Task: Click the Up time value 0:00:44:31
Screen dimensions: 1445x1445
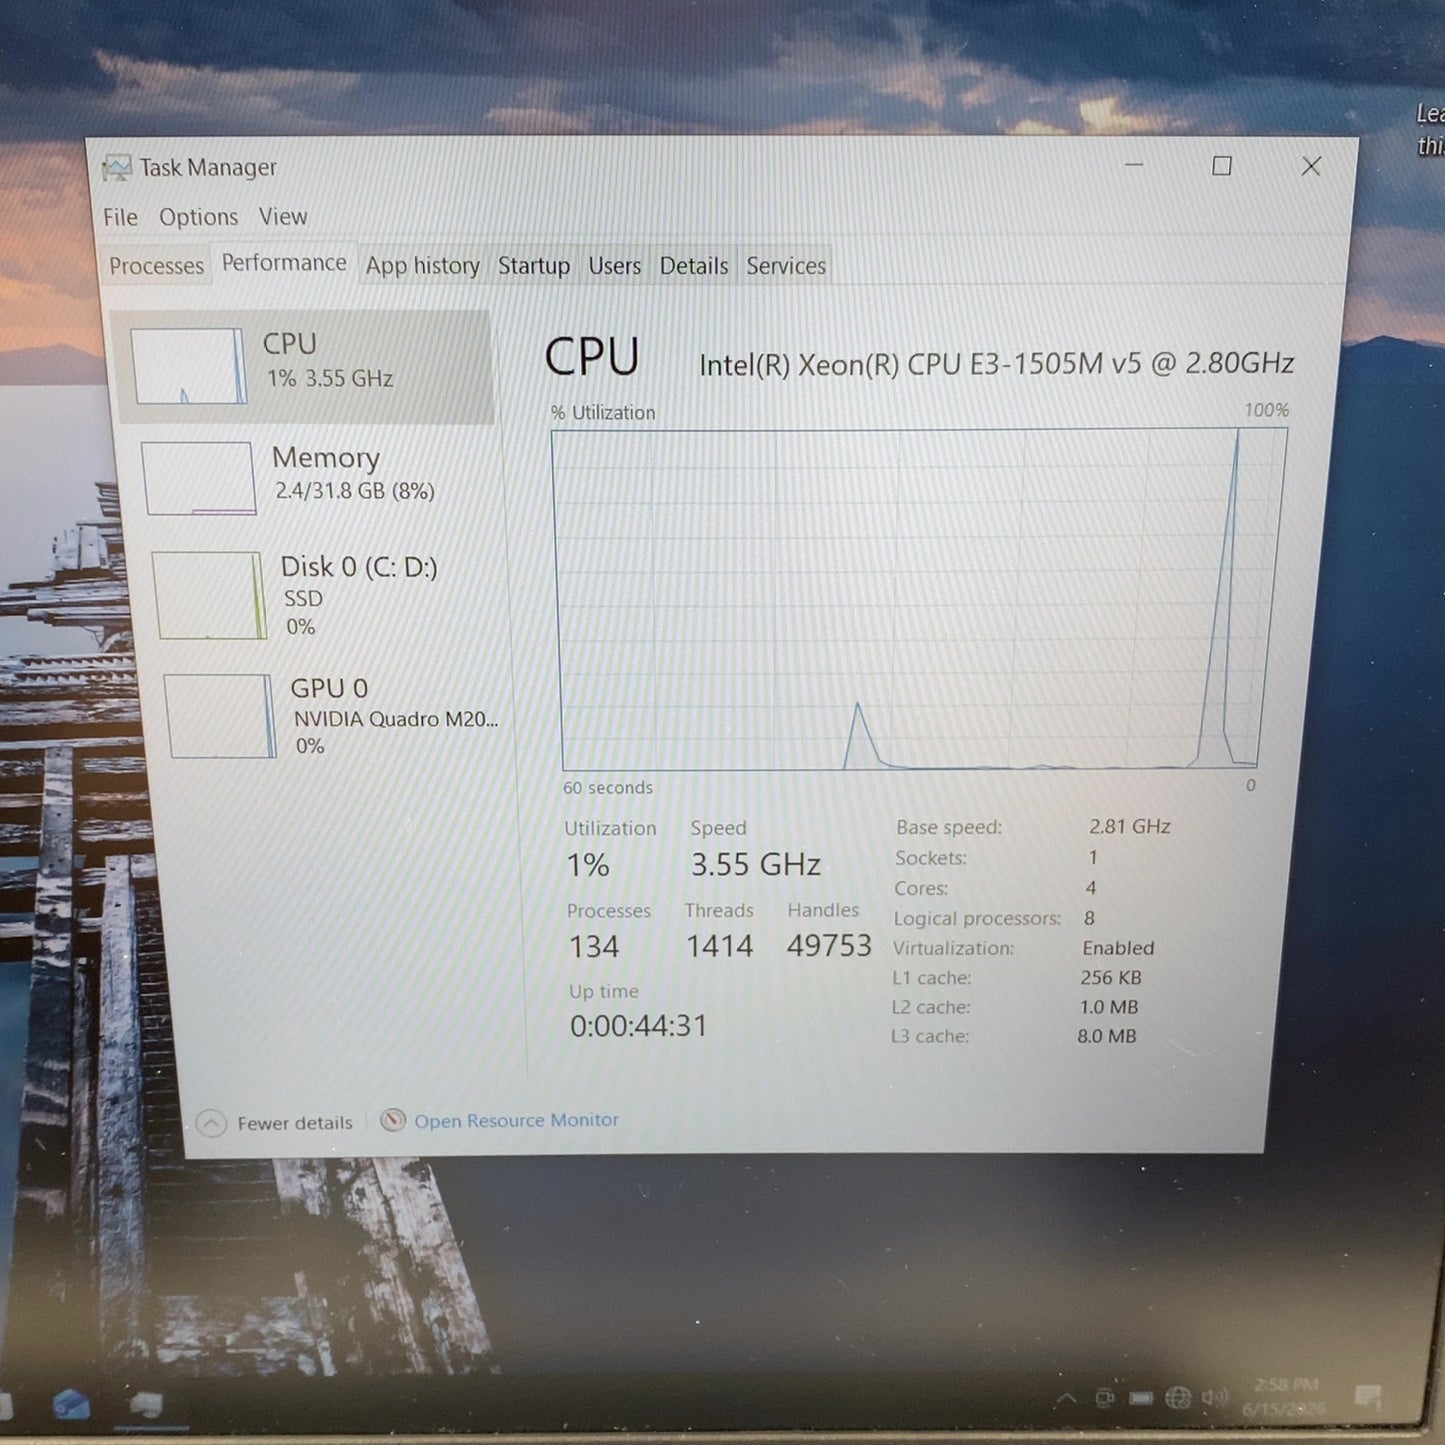Action: click(x=638, y=1026)
